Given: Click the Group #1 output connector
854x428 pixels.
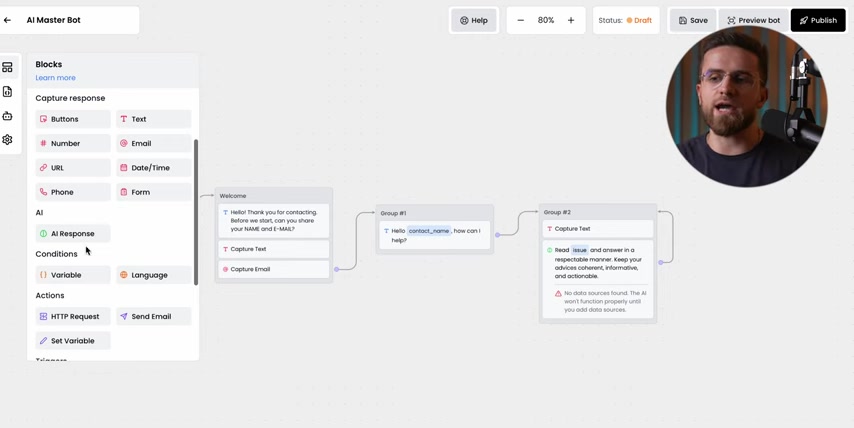Looking at the screenshot, I should click(497, 235).
